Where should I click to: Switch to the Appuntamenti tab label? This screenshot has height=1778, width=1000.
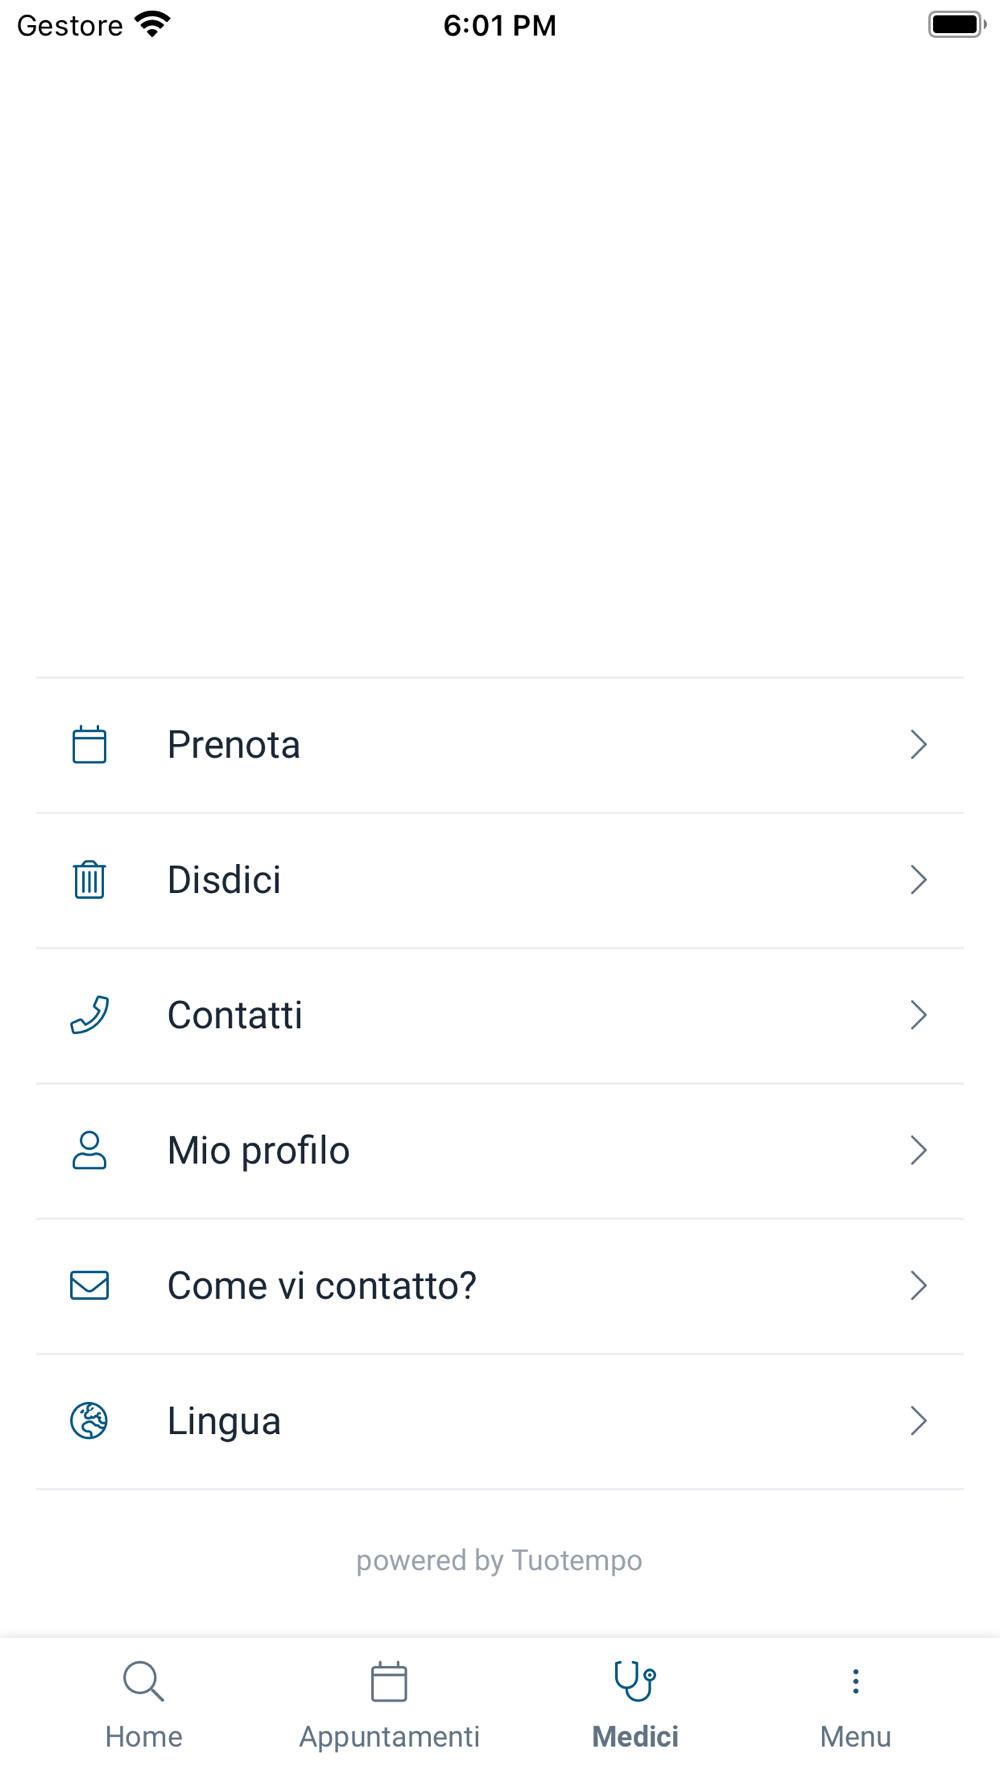[x=389, y=1737]
